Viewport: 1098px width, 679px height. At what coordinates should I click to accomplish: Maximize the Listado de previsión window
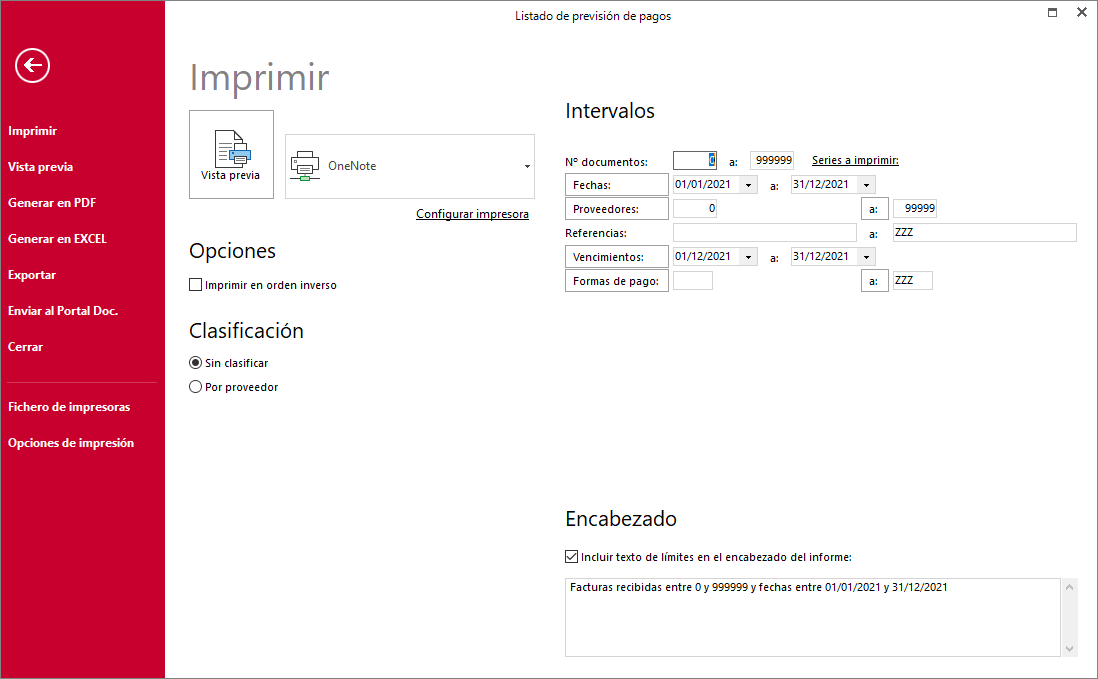1052,13
